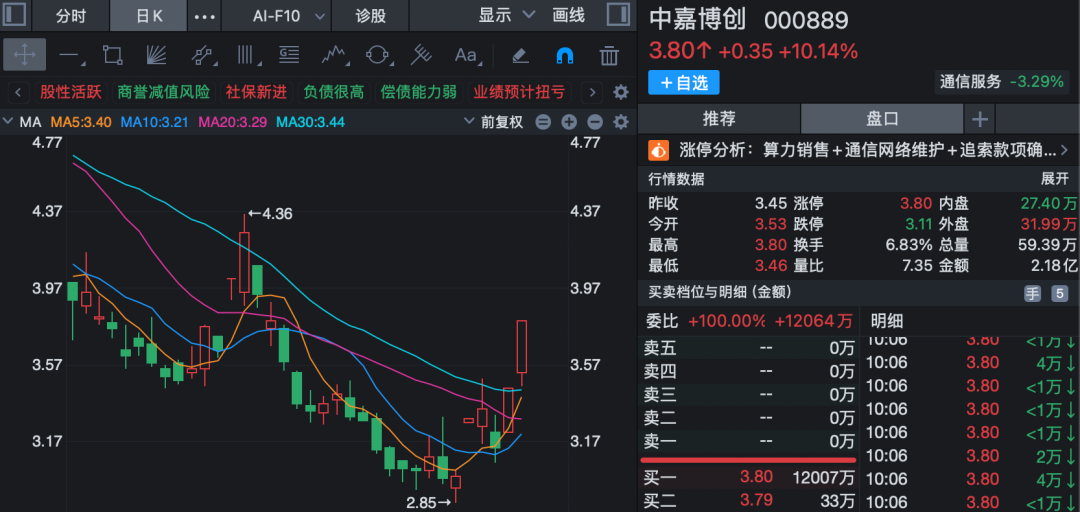Click the 买二 price 3.79
The image size is (1080, 512).
(x=756, y=500)
